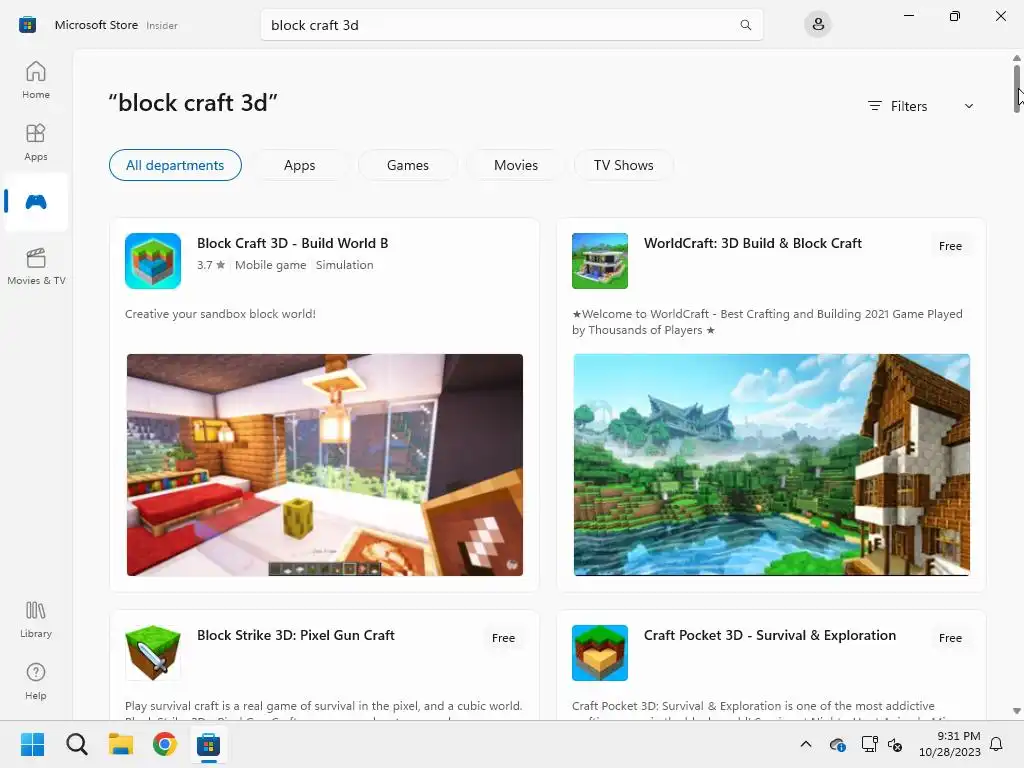Open Block Craft 3D - Build World B title
The image size is (1024, 768).
point(293,243)
